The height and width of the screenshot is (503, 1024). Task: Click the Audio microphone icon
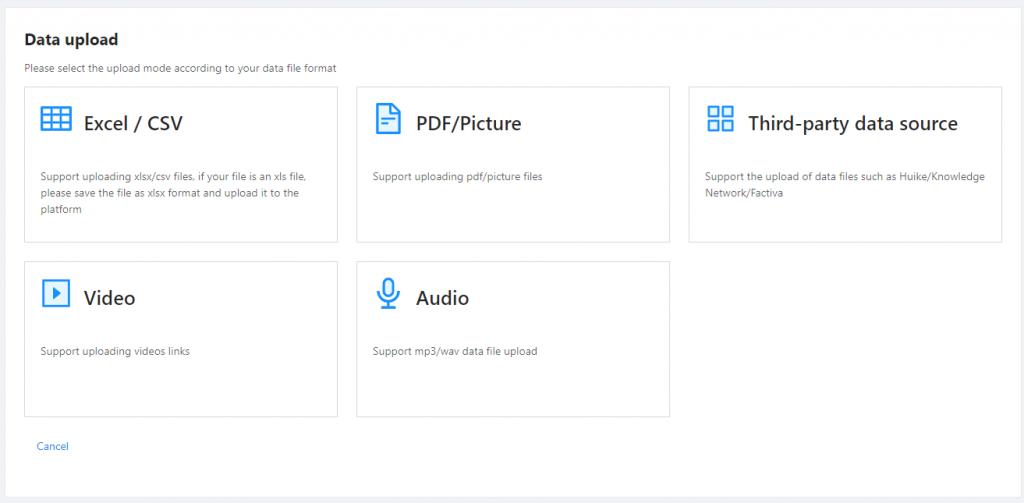tap(387, 293)
